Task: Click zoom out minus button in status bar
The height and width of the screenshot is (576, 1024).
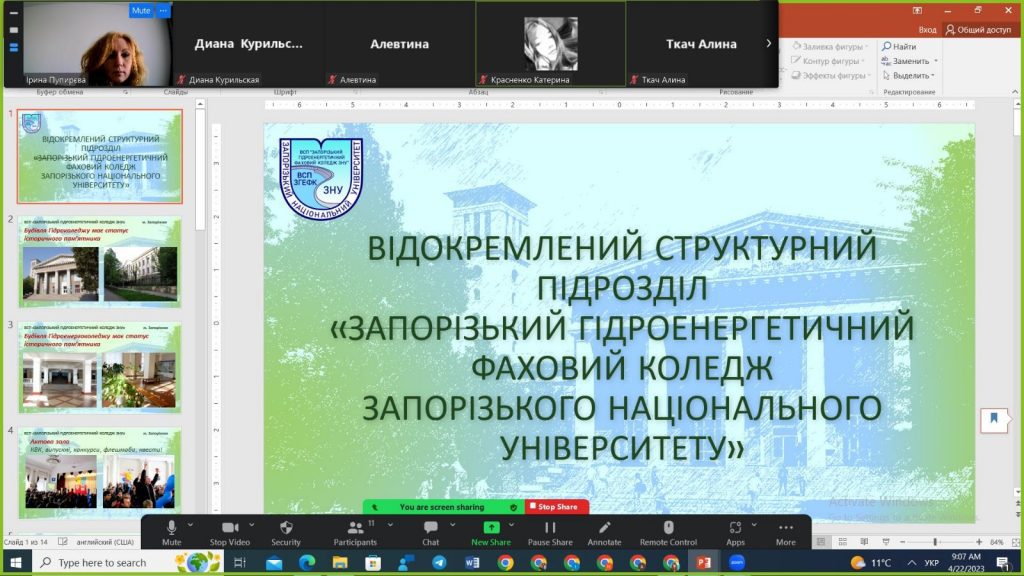Action: [903, 542]
